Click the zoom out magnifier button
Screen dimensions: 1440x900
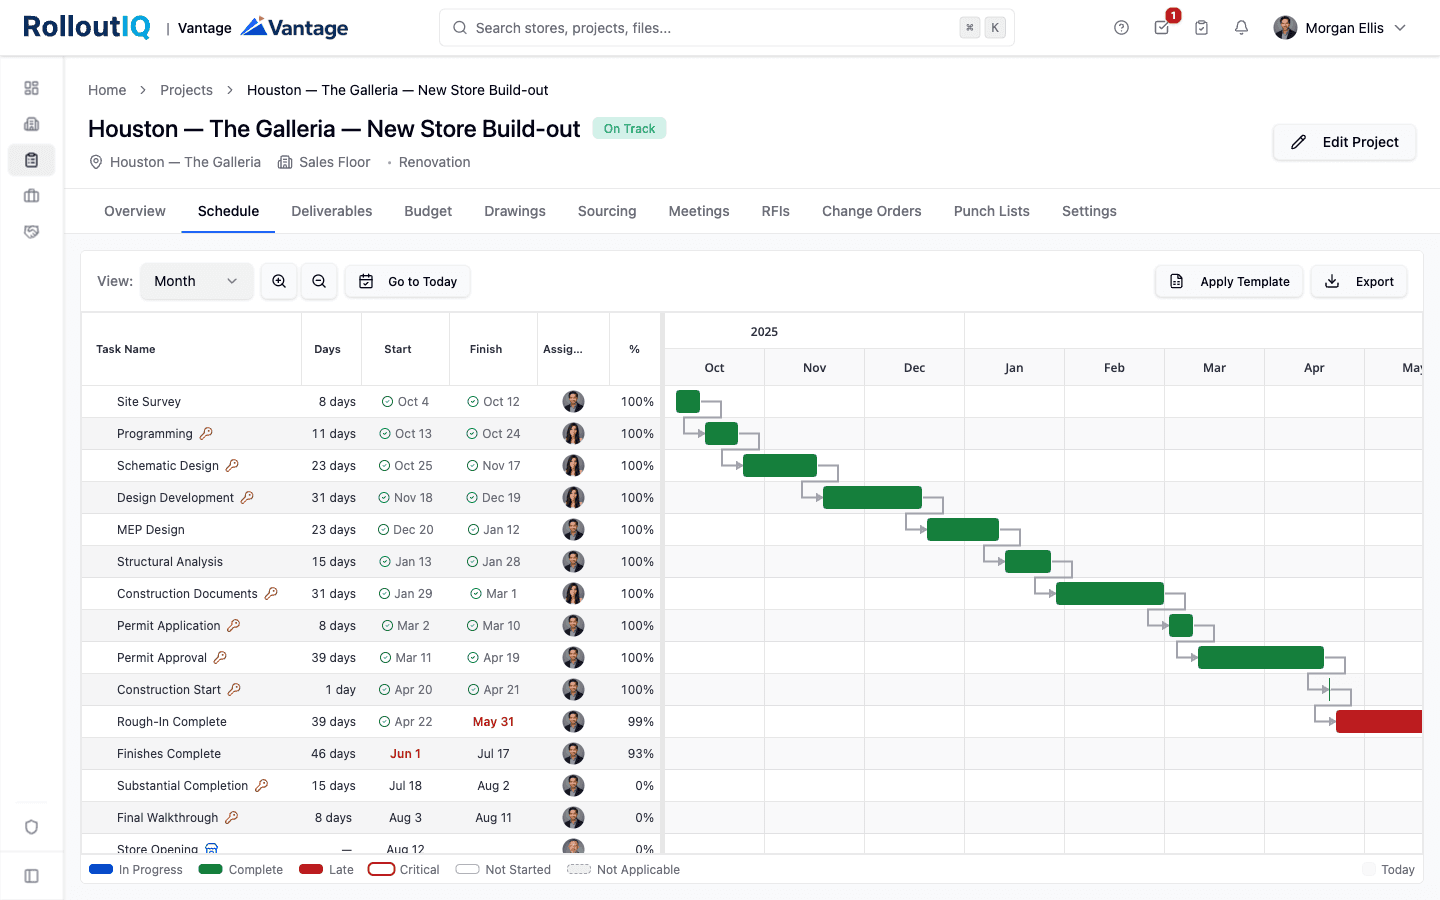(319, 282)
